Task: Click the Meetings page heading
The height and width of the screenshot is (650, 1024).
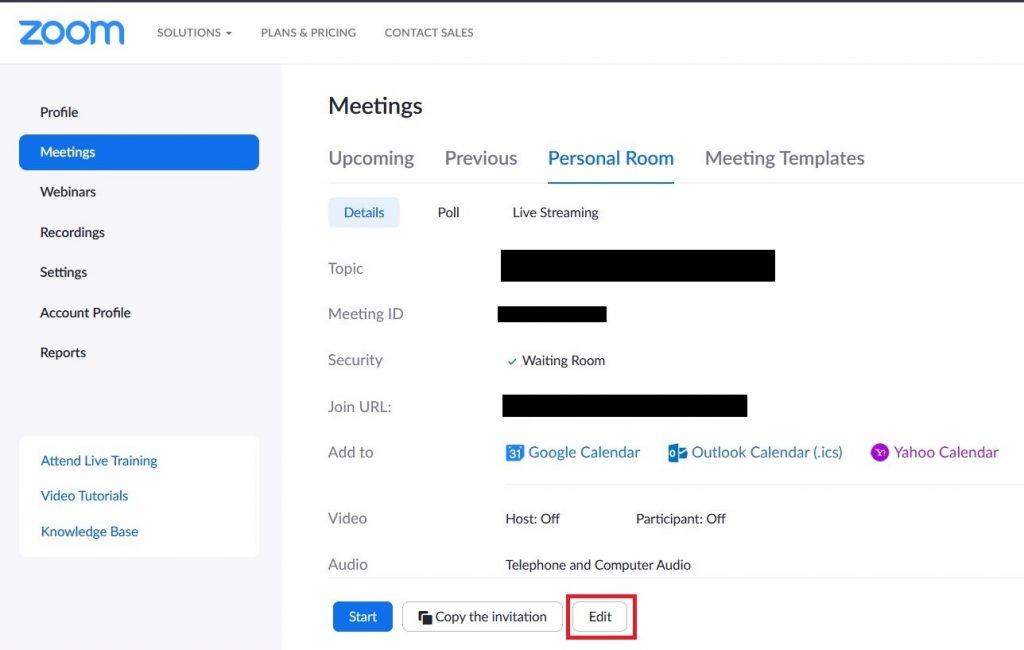Action: 376,106
